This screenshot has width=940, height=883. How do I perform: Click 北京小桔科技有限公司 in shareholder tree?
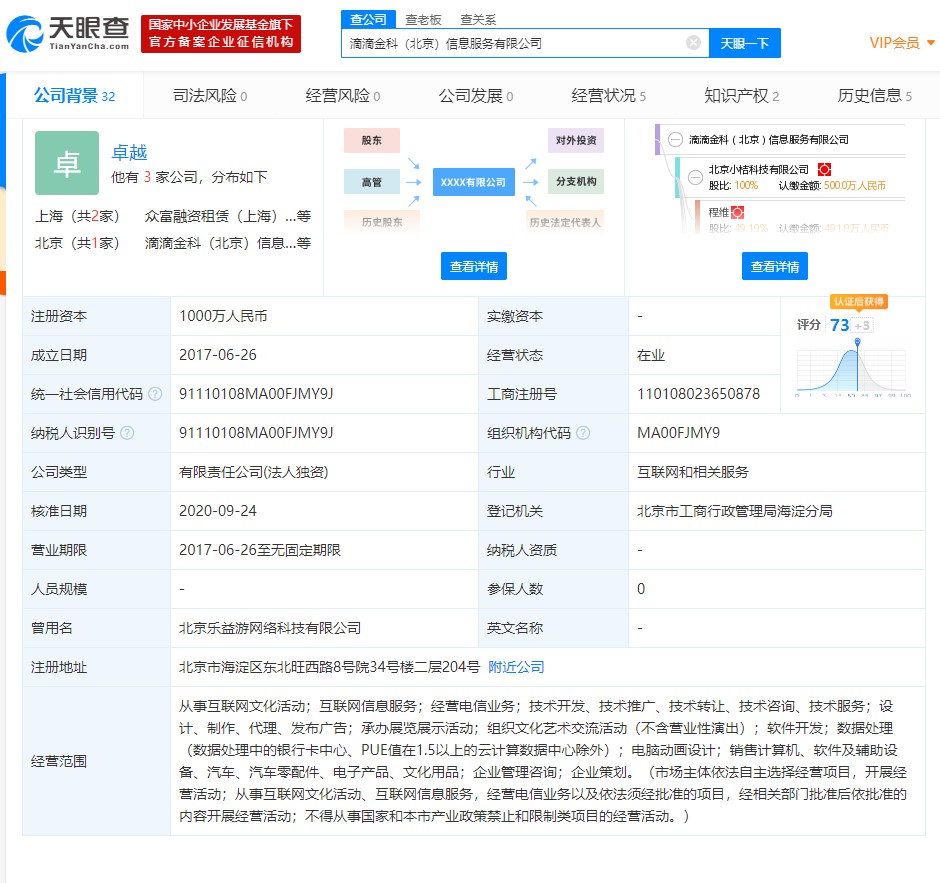[x=758, y=170]
